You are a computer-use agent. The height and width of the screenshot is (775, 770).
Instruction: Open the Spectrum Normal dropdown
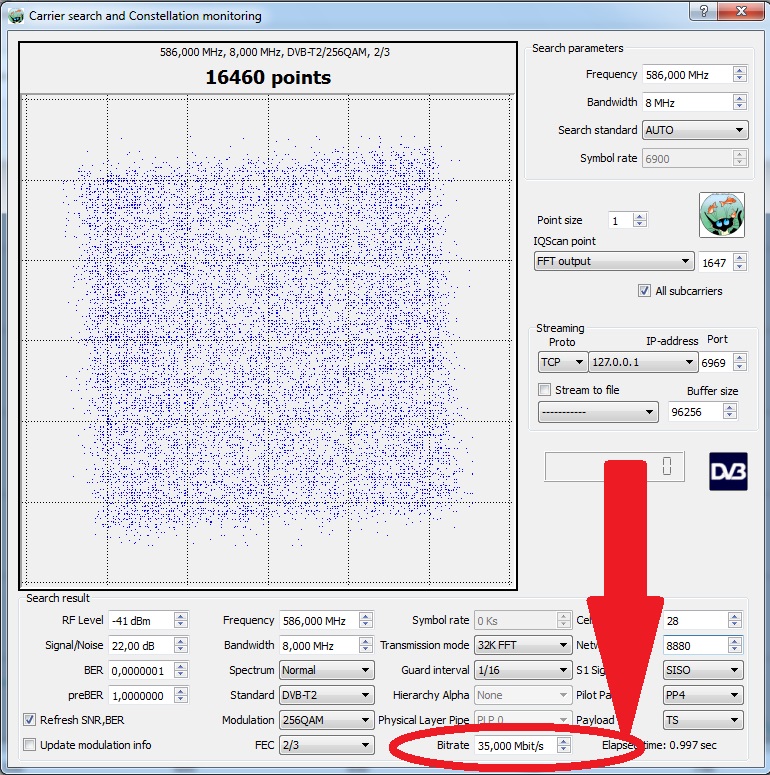pyautogui.click(x=327, y=670)
